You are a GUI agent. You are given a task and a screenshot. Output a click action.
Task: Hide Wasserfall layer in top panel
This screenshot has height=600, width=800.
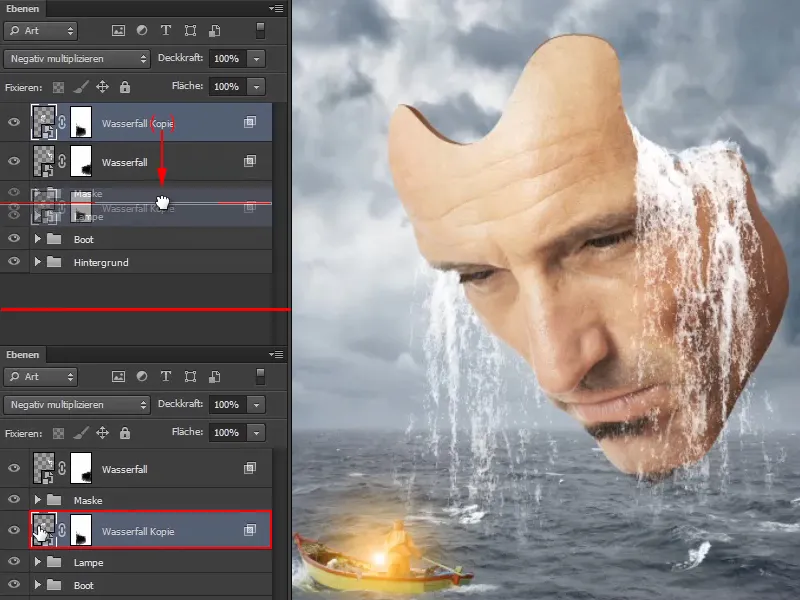pos(14,161)
